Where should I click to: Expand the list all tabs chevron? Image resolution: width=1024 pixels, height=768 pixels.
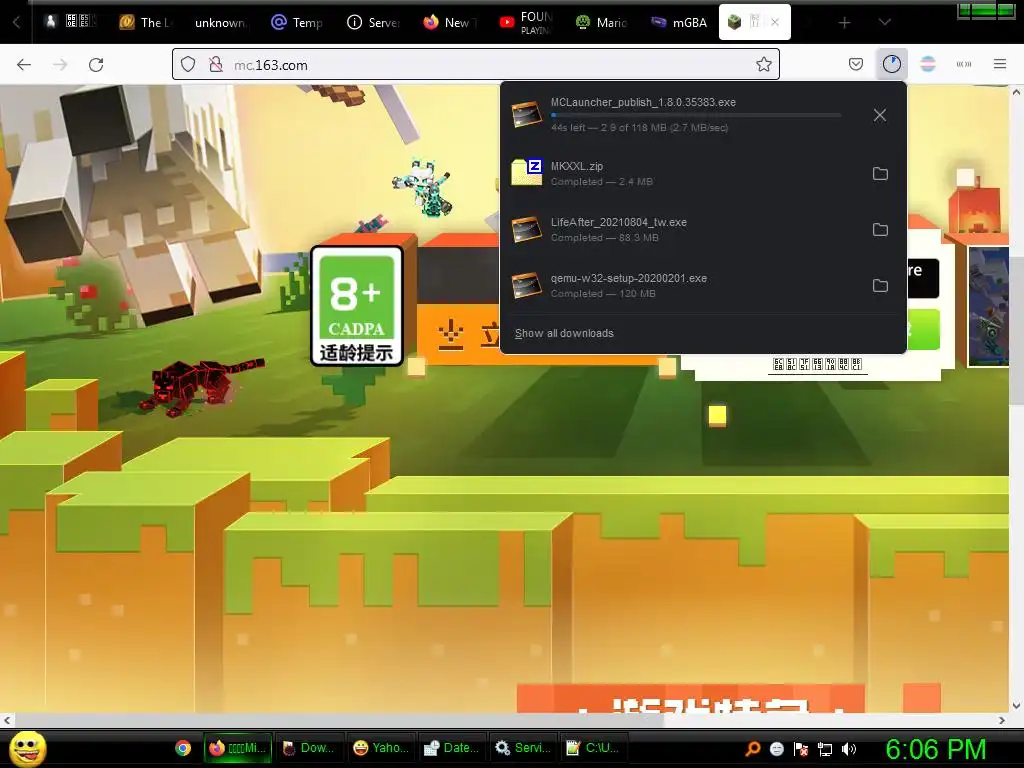884,22
